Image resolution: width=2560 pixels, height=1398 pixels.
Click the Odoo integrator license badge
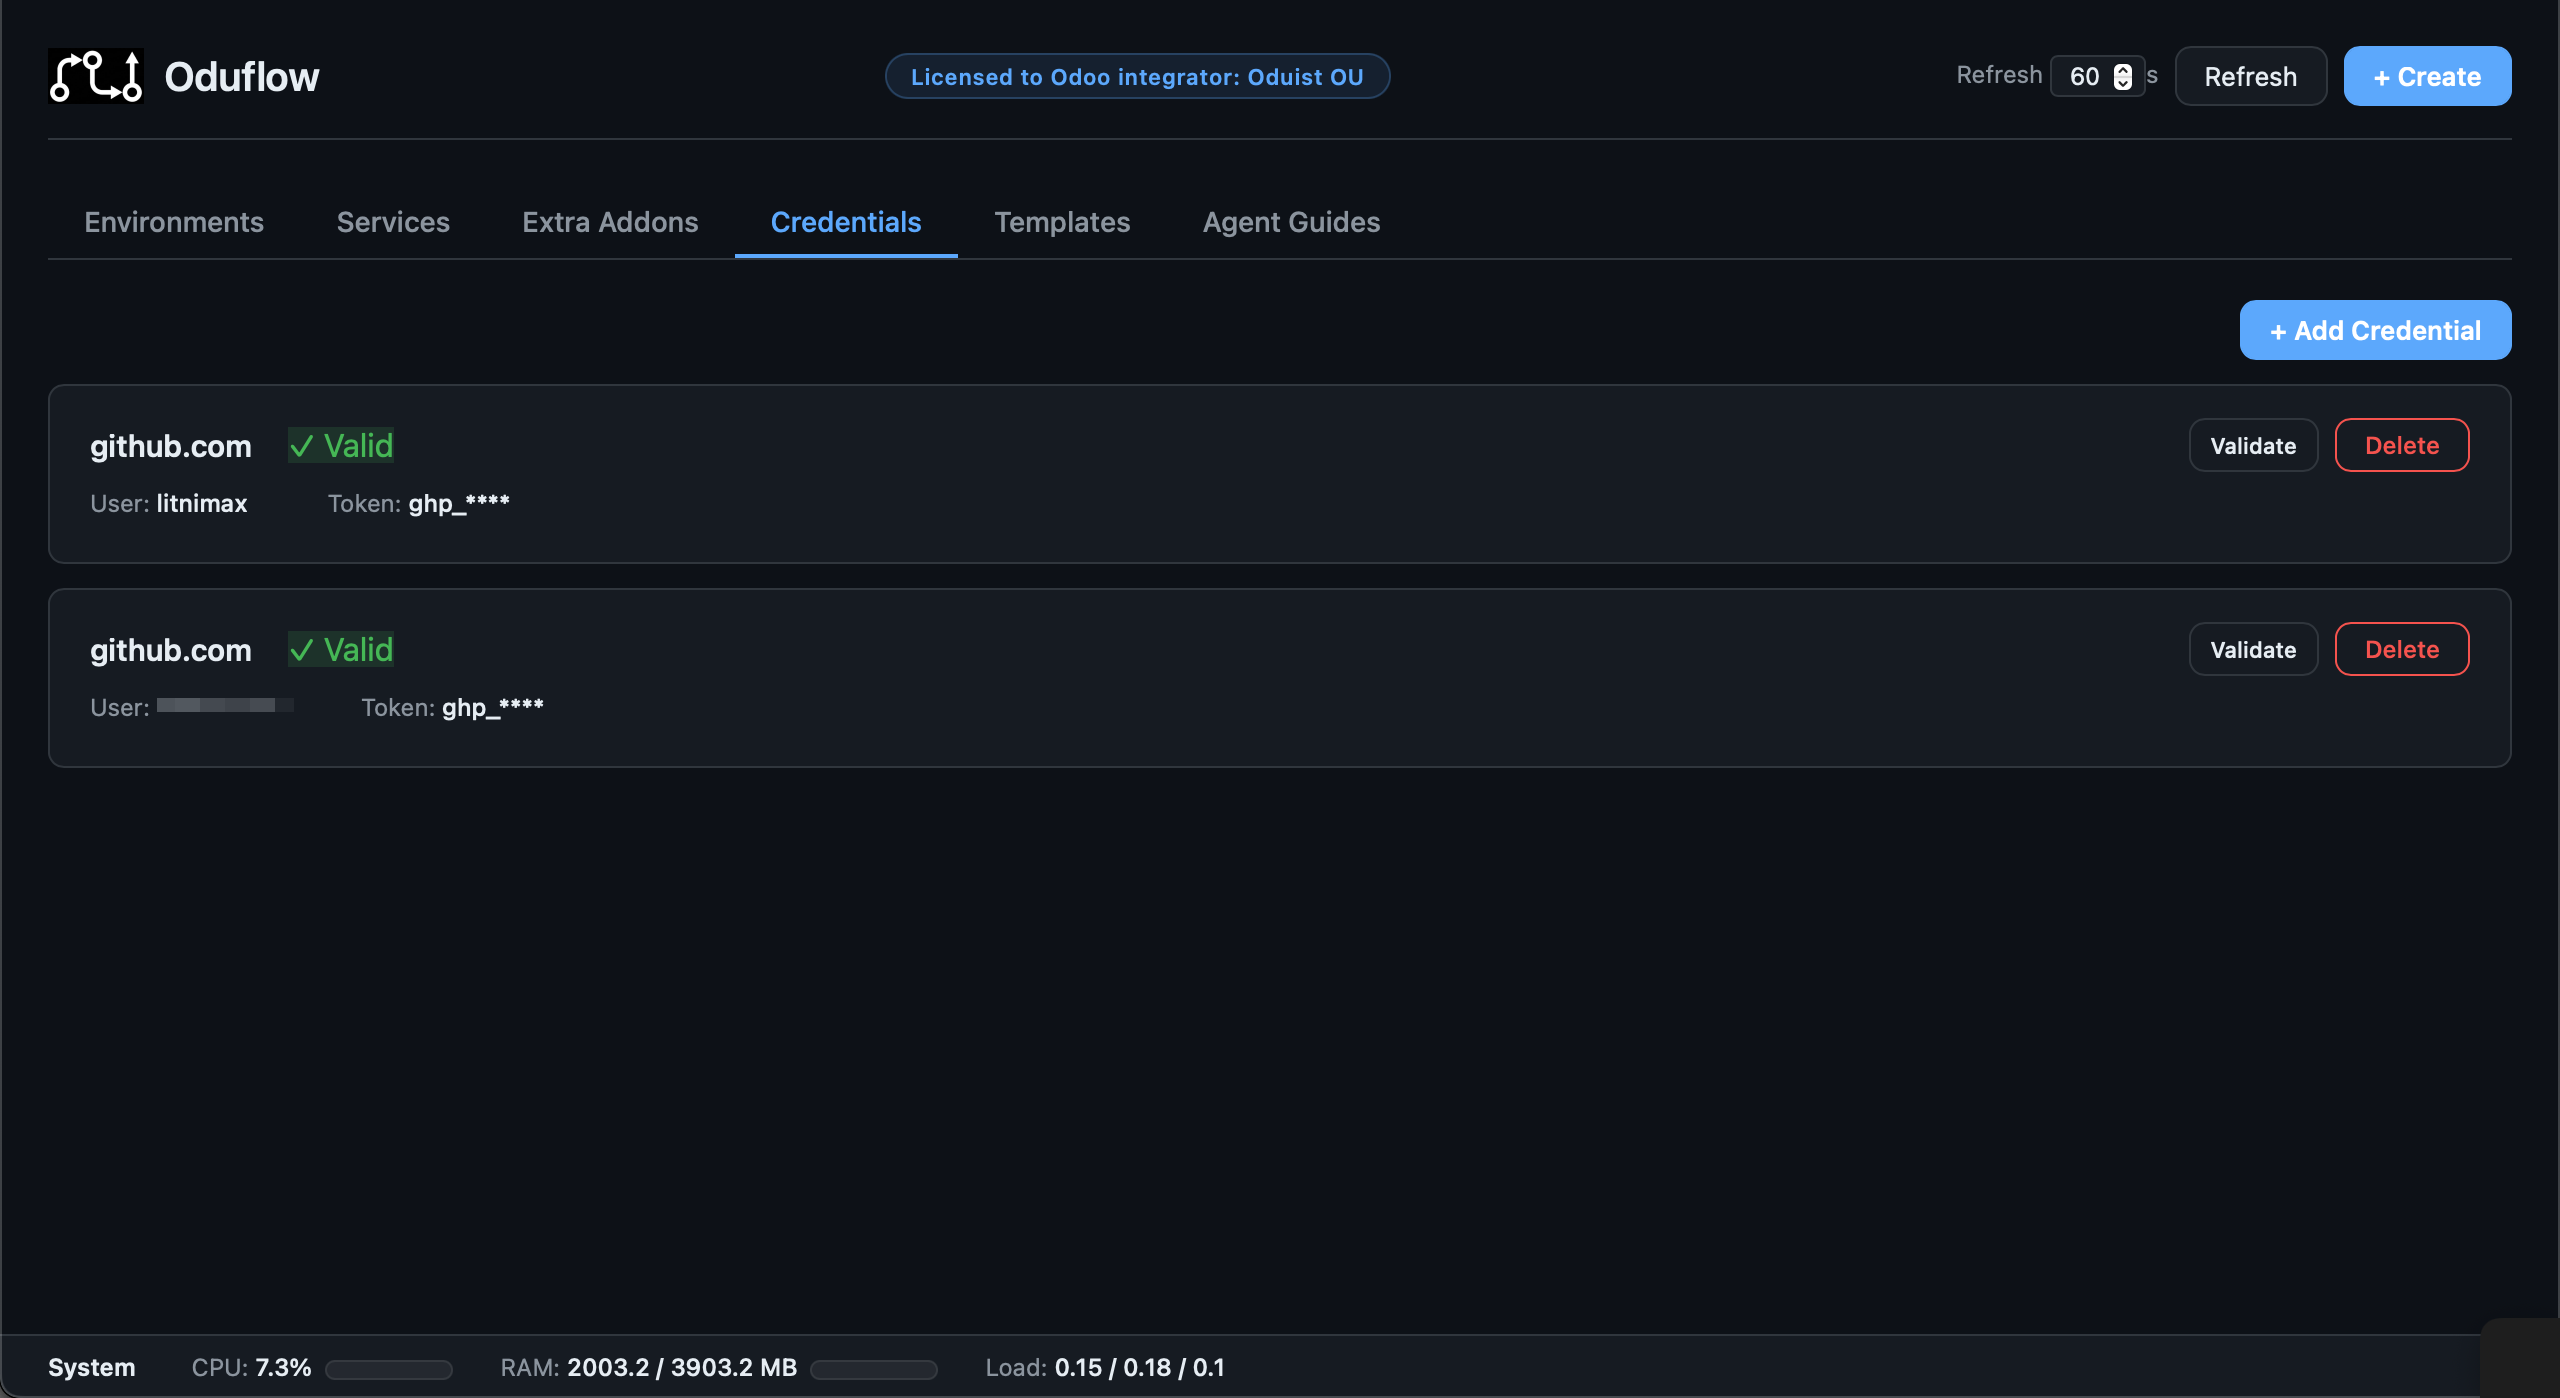[x=1137, y=77]
